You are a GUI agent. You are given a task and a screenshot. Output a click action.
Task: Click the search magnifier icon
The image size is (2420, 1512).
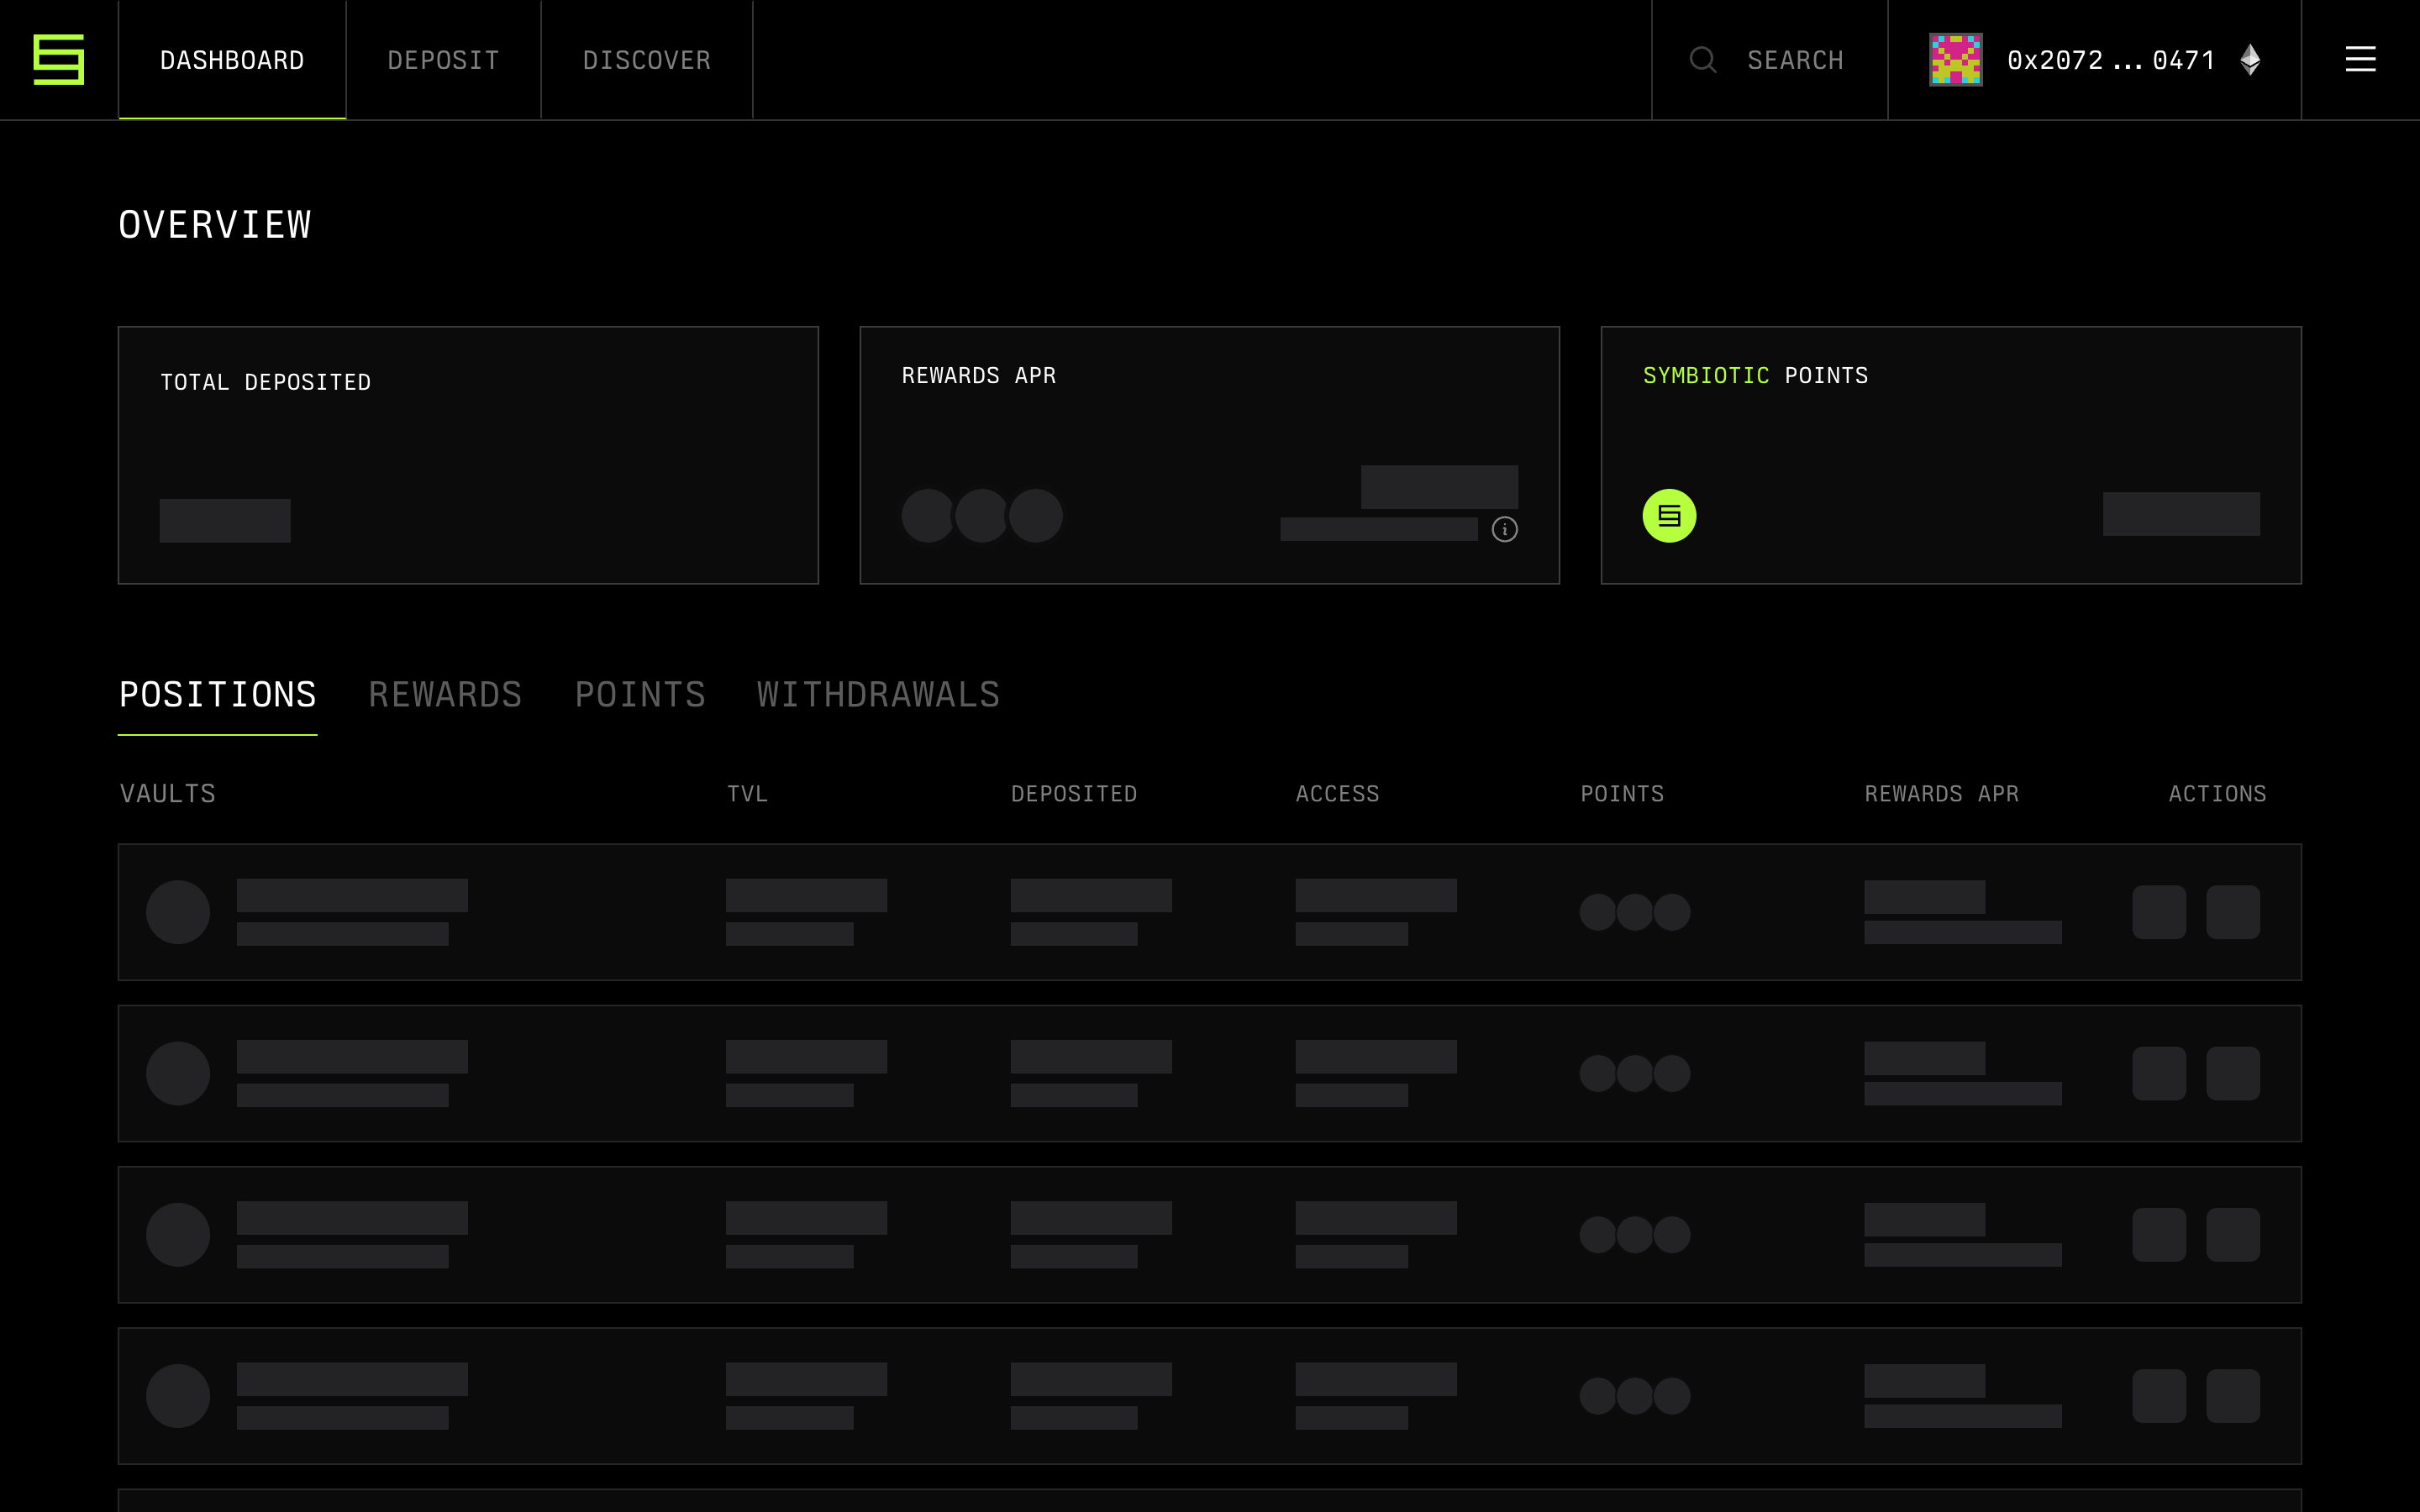coord(1703,60)
